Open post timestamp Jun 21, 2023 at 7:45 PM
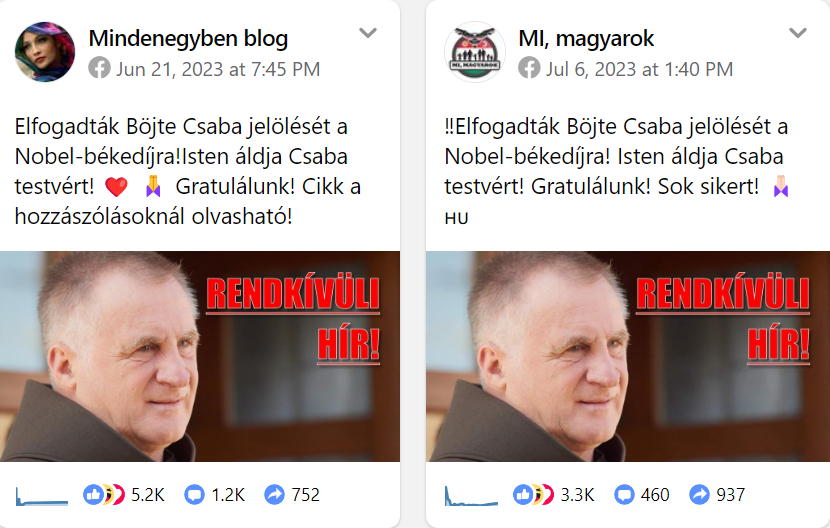 tap(218, 69)
